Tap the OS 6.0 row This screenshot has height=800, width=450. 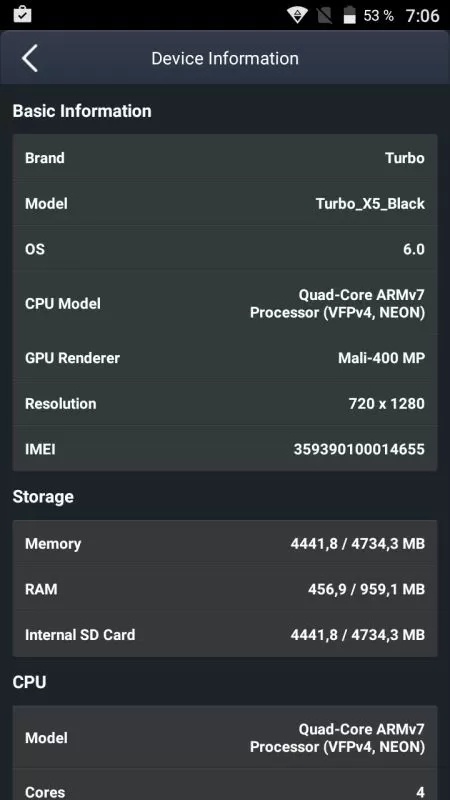click(225, 249)
